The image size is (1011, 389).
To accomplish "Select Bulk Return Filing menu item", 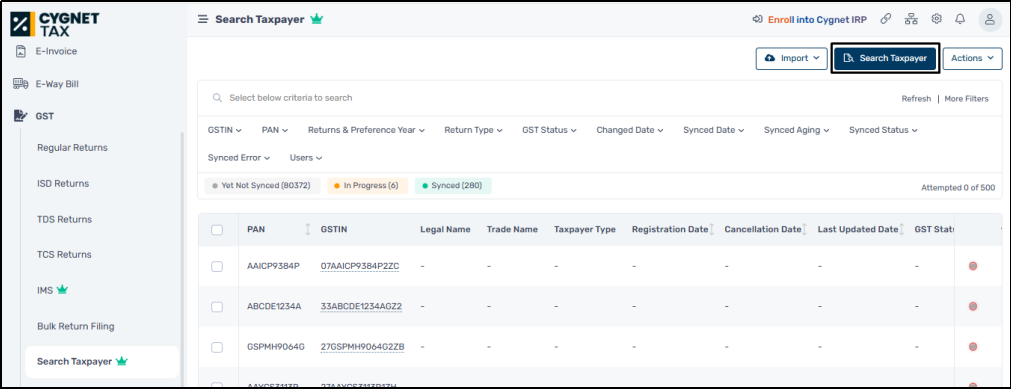I will pyautogui.click(x=75, y=326).
